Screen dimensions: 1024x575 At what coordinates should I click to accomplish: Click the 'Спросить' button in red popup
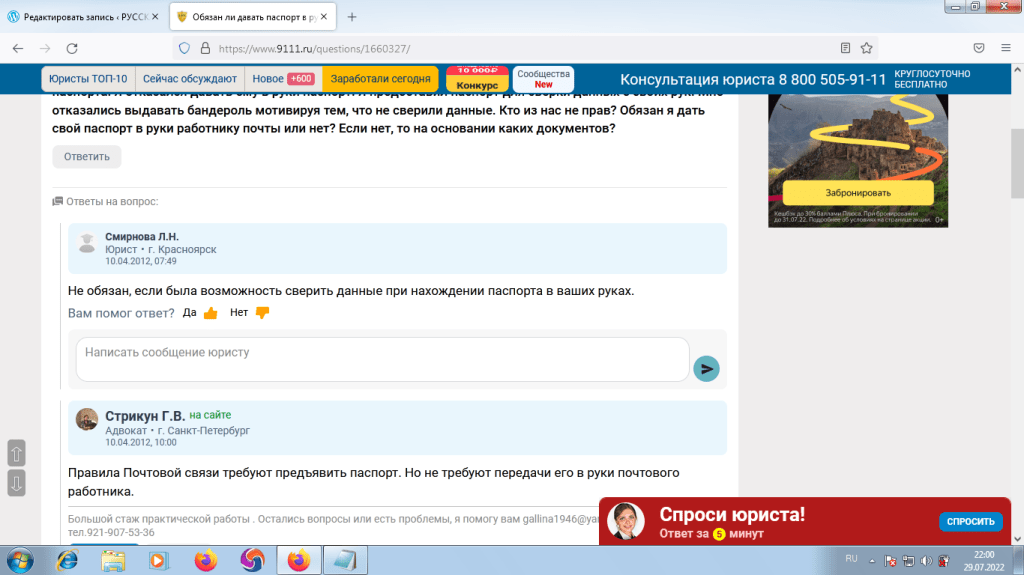click(x=969, y=522)
